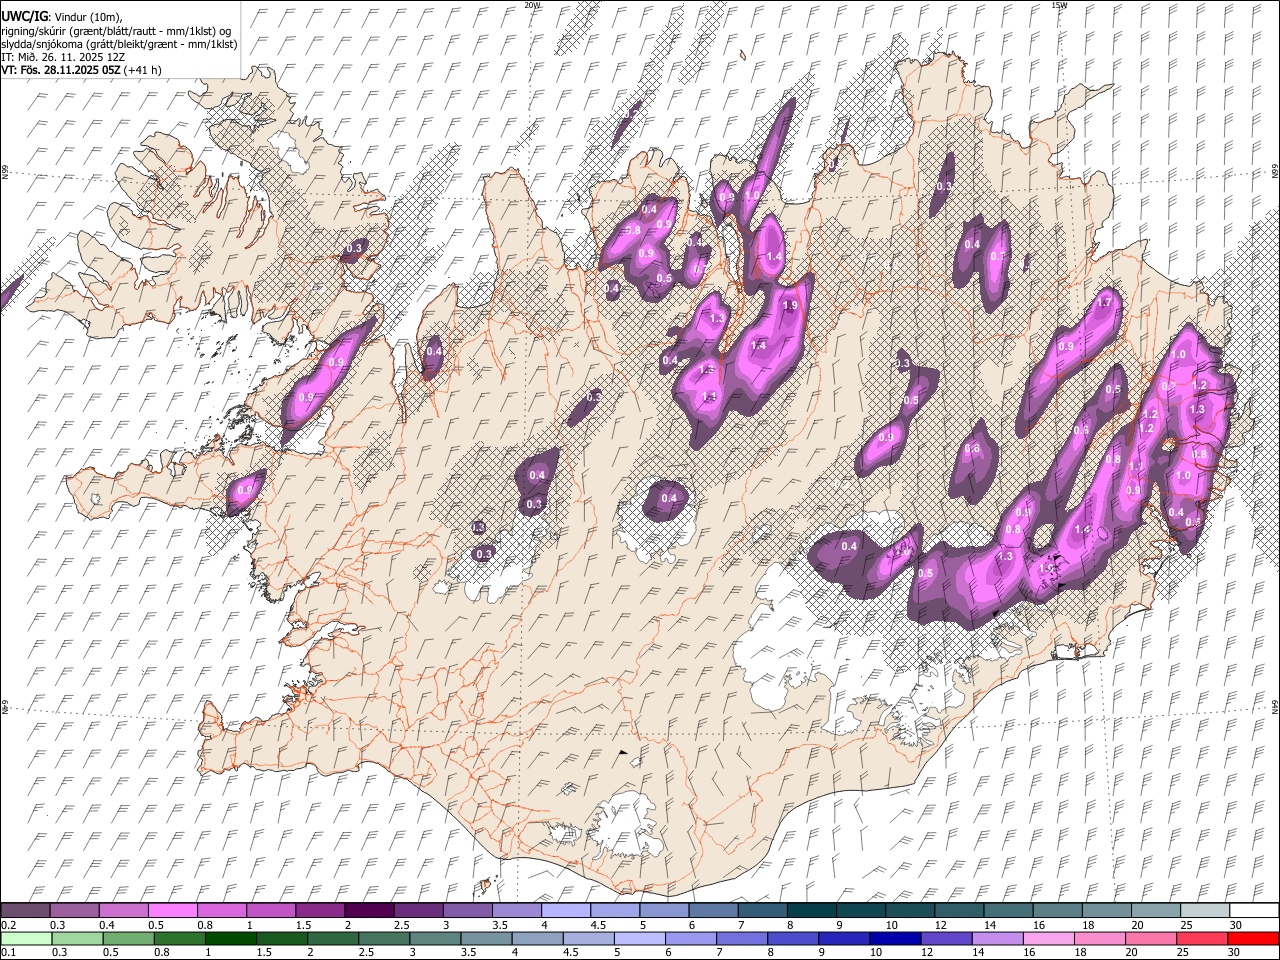Pick the bright pink snow swatch between 0.5 and 0.8
This screenshot has height=960, width=1280.
172,910
